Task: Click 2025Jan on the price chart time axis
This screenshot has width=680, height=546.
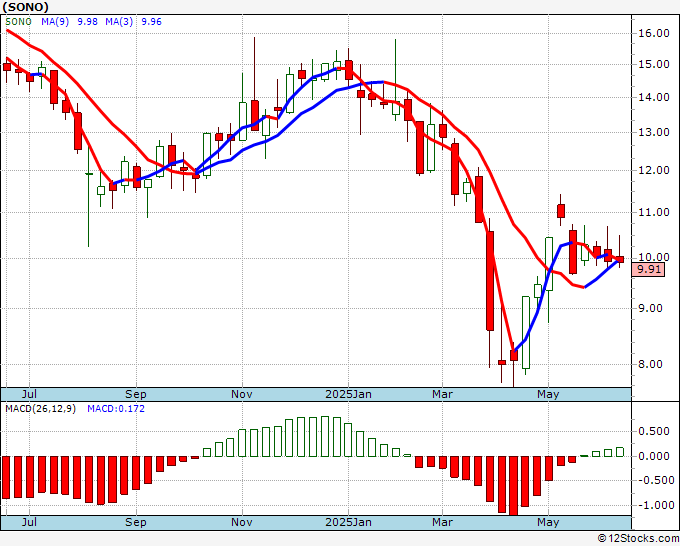Action: tap(348, 394)
